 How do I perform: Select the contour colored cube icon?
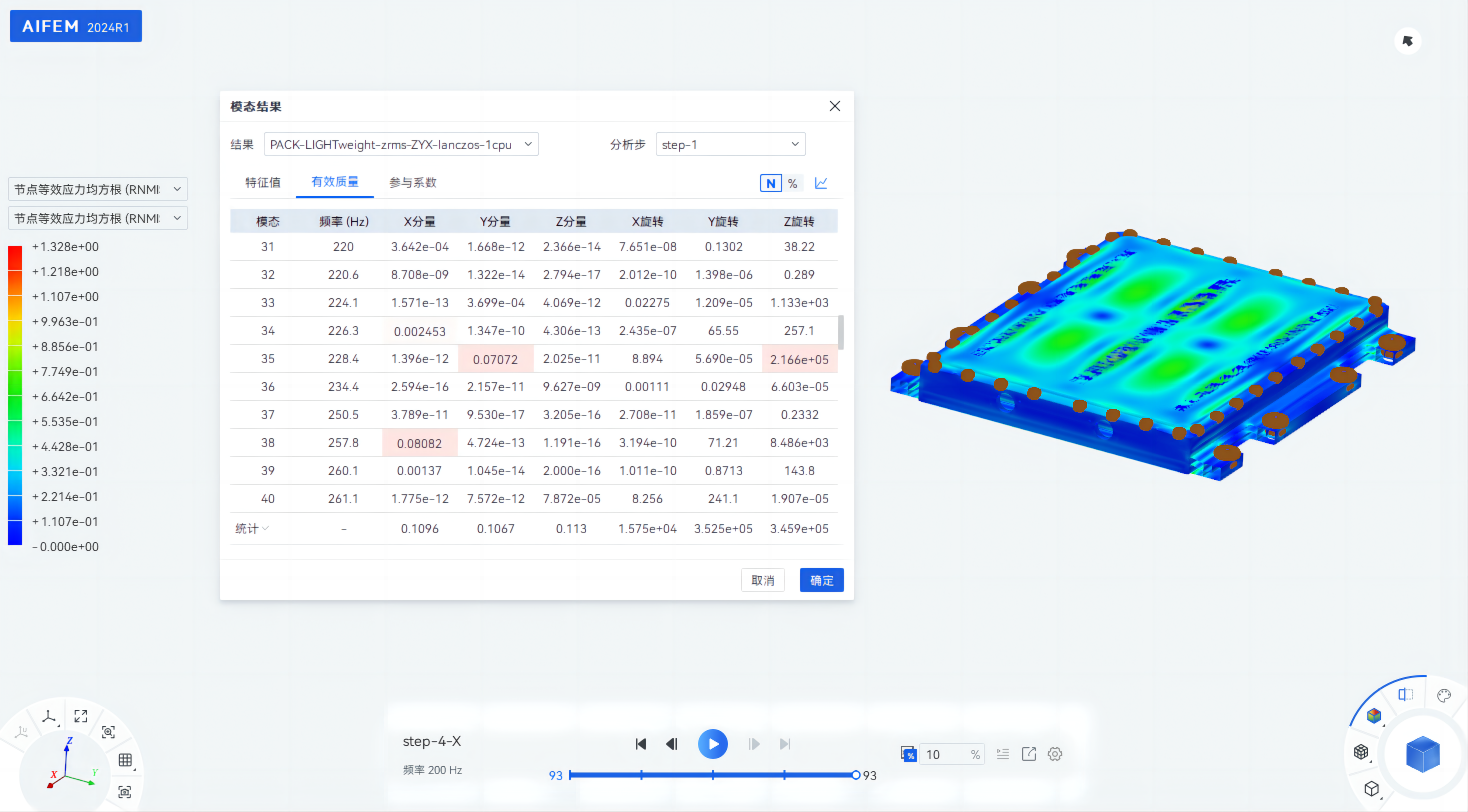pyautogui.click(x=1374, y=716)
